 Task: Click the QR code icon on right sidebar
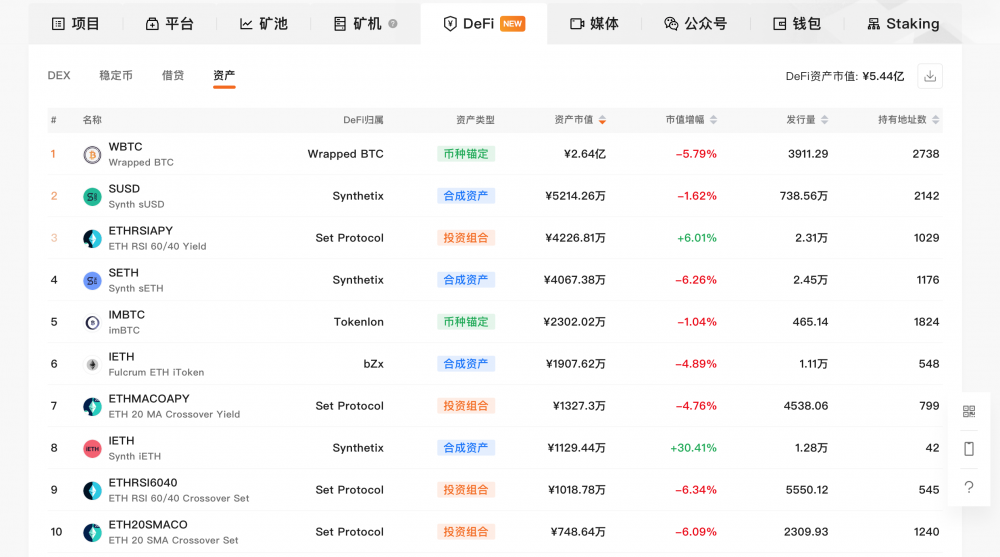tap(968, 411)
